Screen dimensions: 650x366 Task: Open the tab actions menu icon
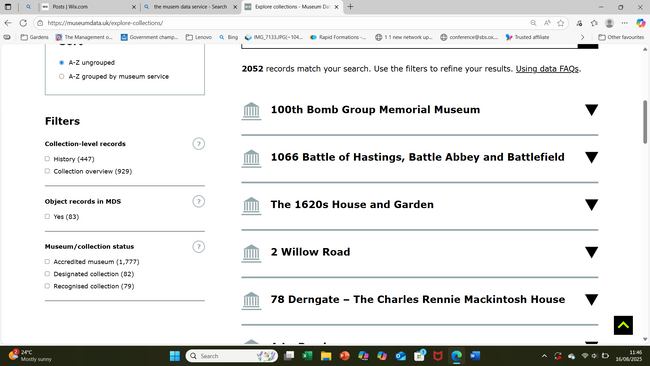8,7
